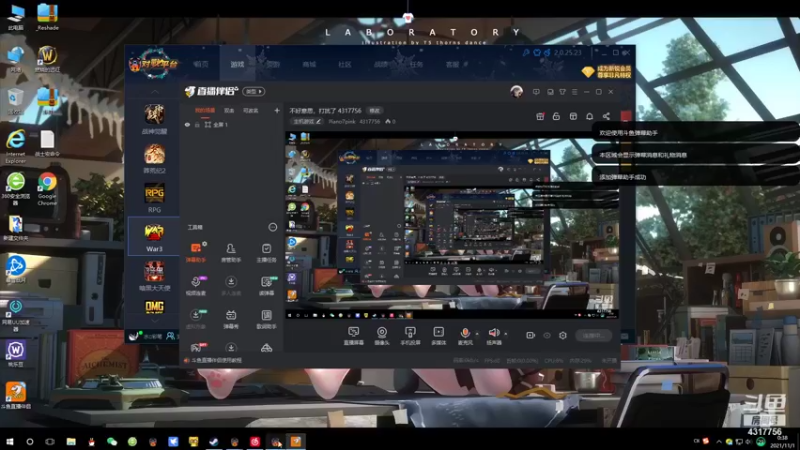Open the user avatar in companion title bar
The image size is (800, 450).
click(516, 91)
